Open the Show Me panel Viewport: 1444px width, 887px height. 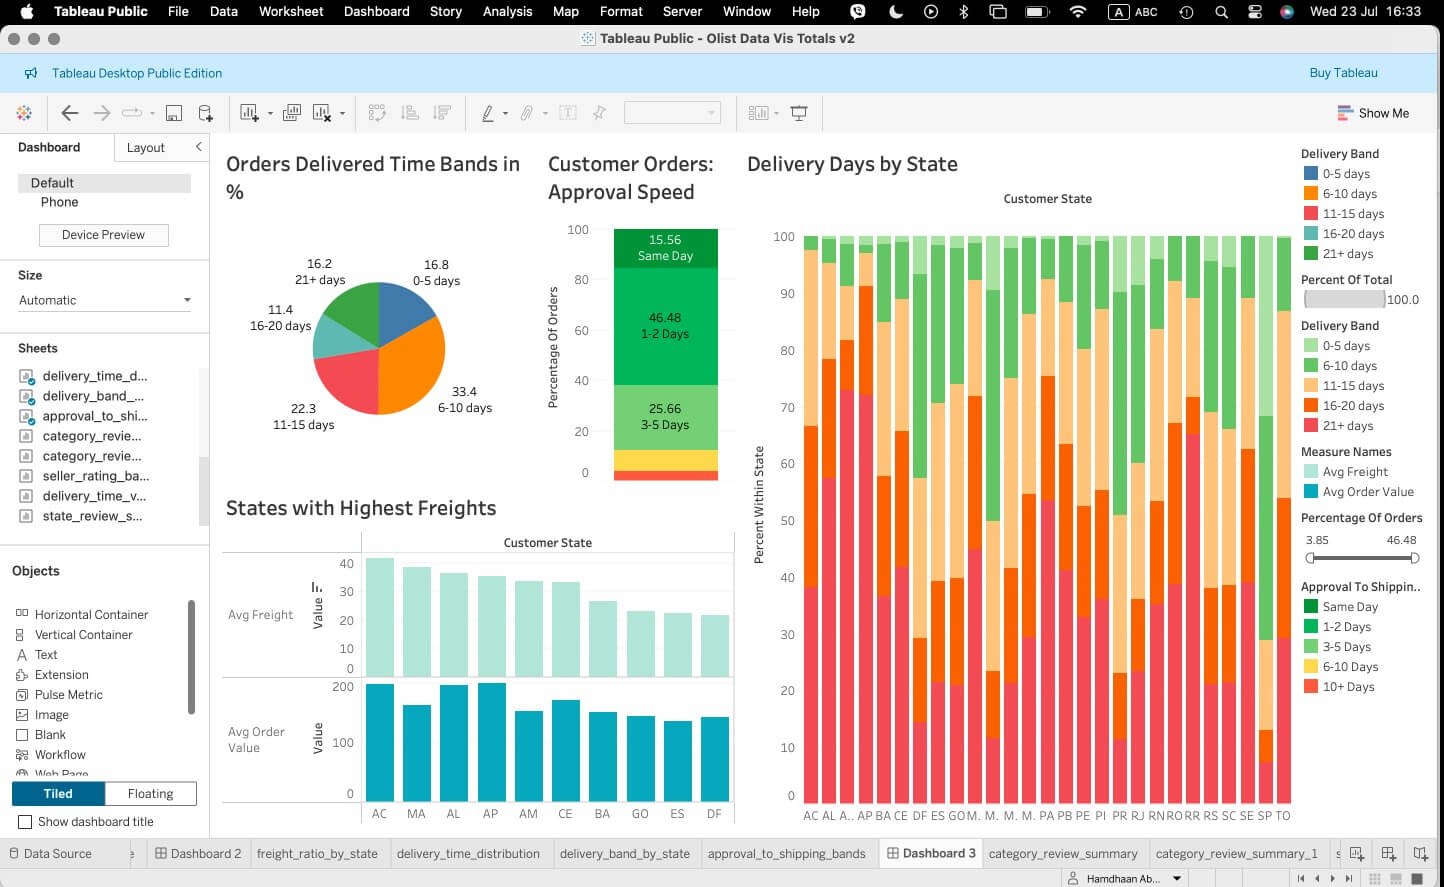[1372, 113]
